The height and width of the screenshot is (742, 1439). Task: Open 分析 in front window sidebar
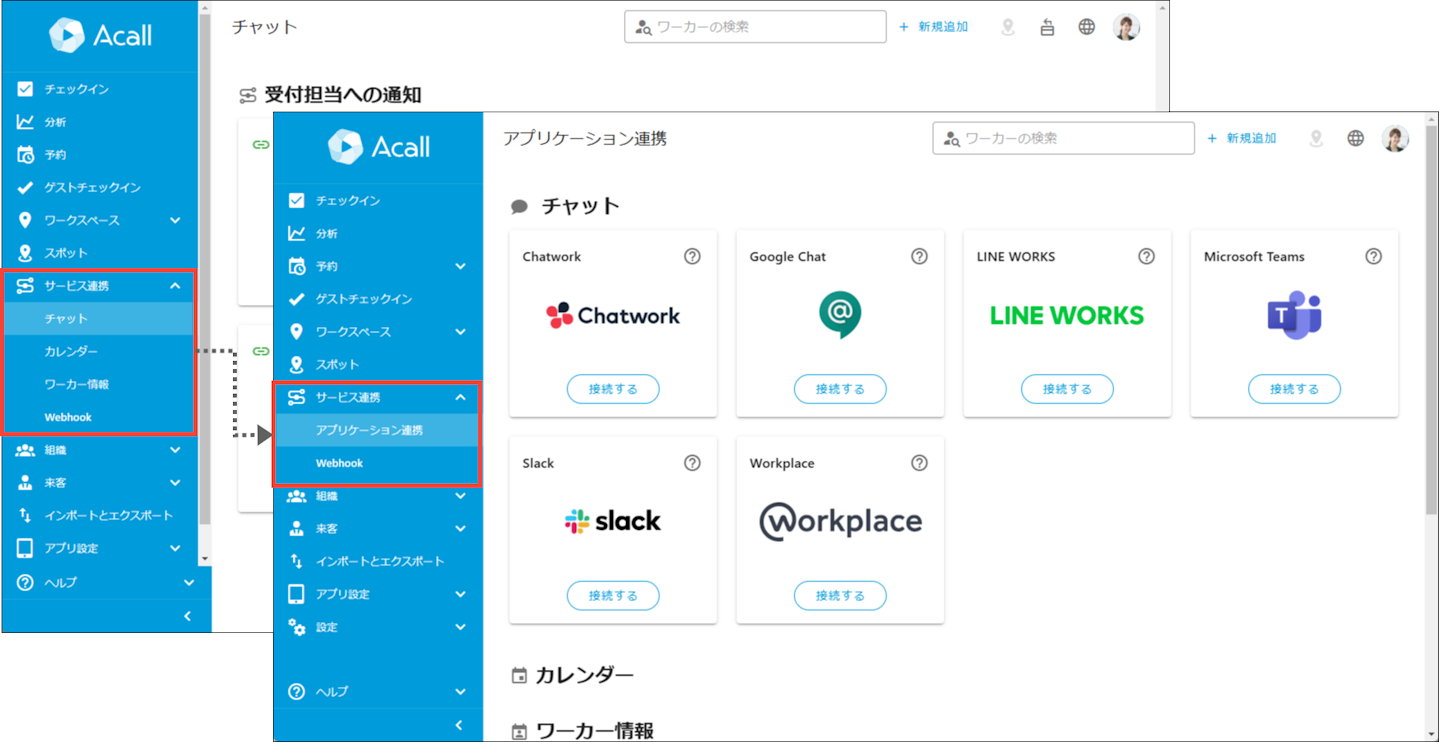tap(377, 233)
